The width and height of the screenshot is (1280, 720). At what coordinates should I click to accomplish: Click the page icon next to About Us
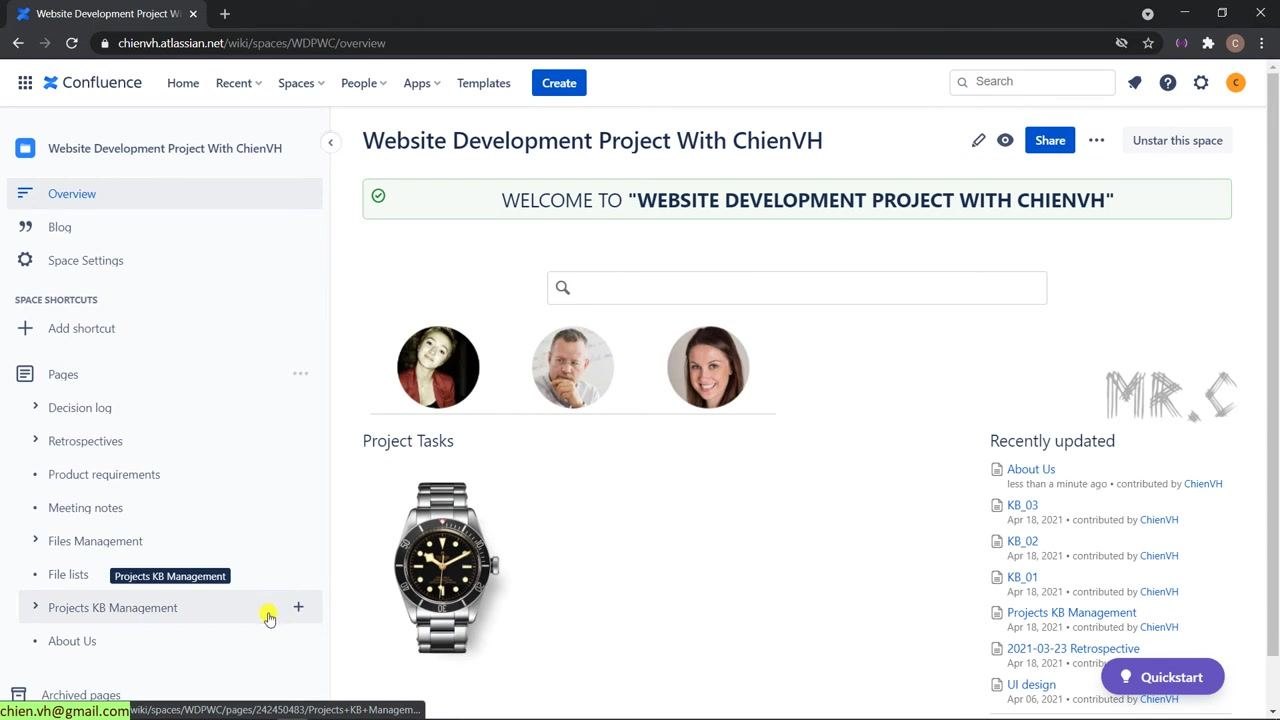coord(996,469)
